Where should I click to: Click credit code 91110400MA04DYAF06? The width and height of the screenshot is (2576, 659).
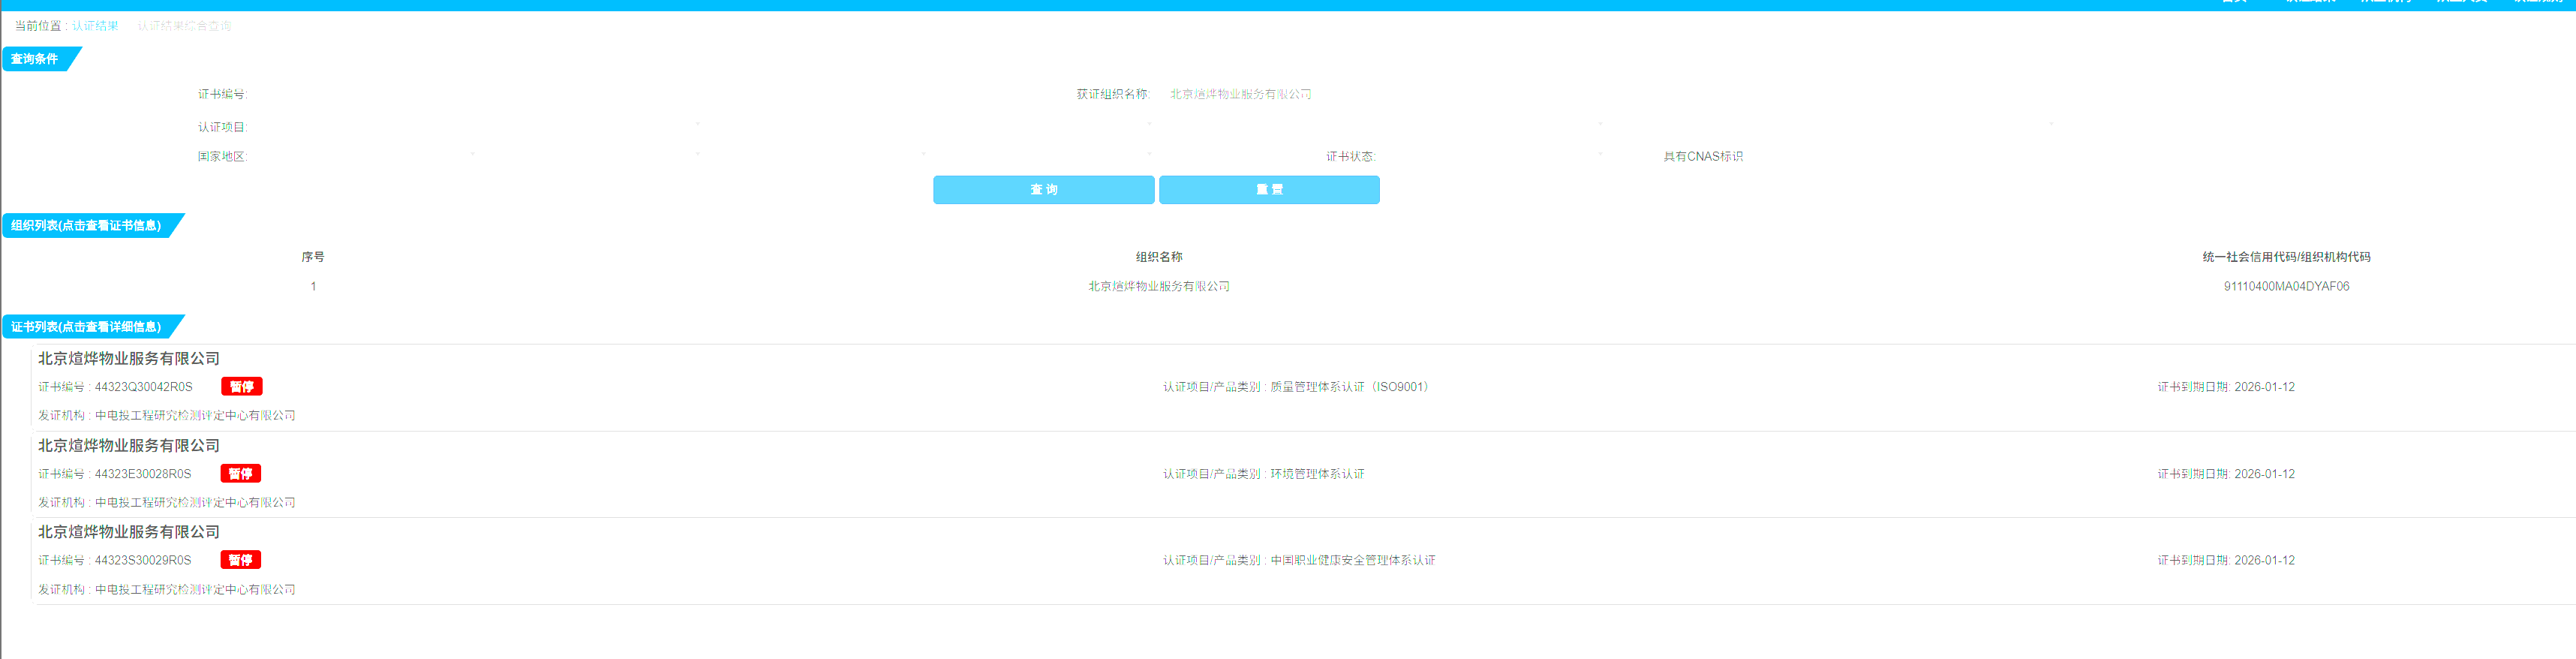2286,286
